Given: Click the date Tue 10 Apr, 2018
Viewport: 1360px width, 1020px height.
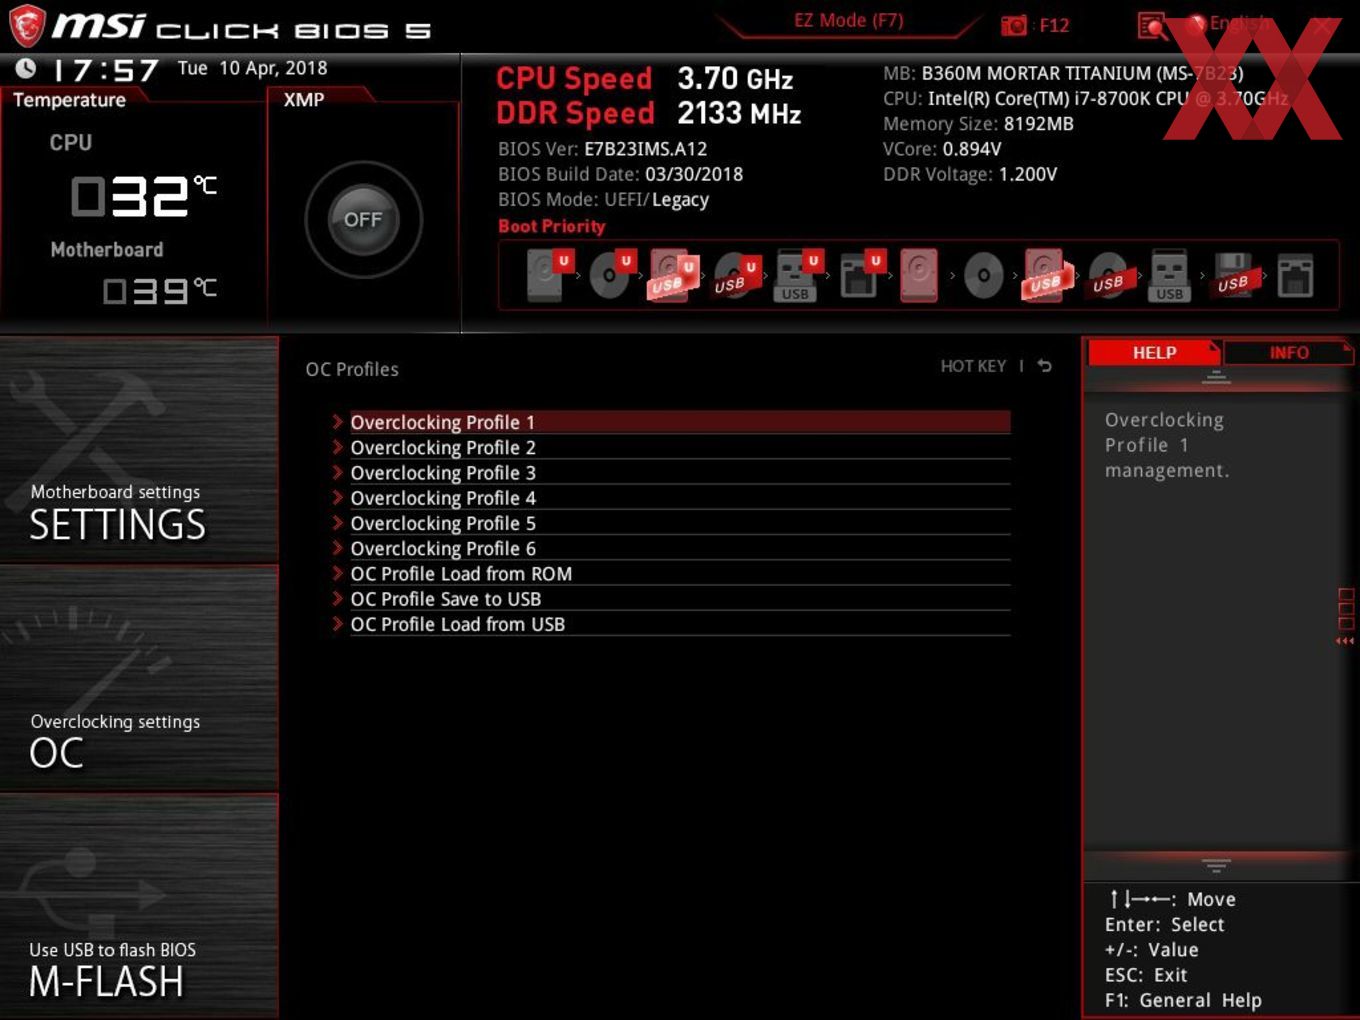Looking at the screenshot, I should 252,68.
